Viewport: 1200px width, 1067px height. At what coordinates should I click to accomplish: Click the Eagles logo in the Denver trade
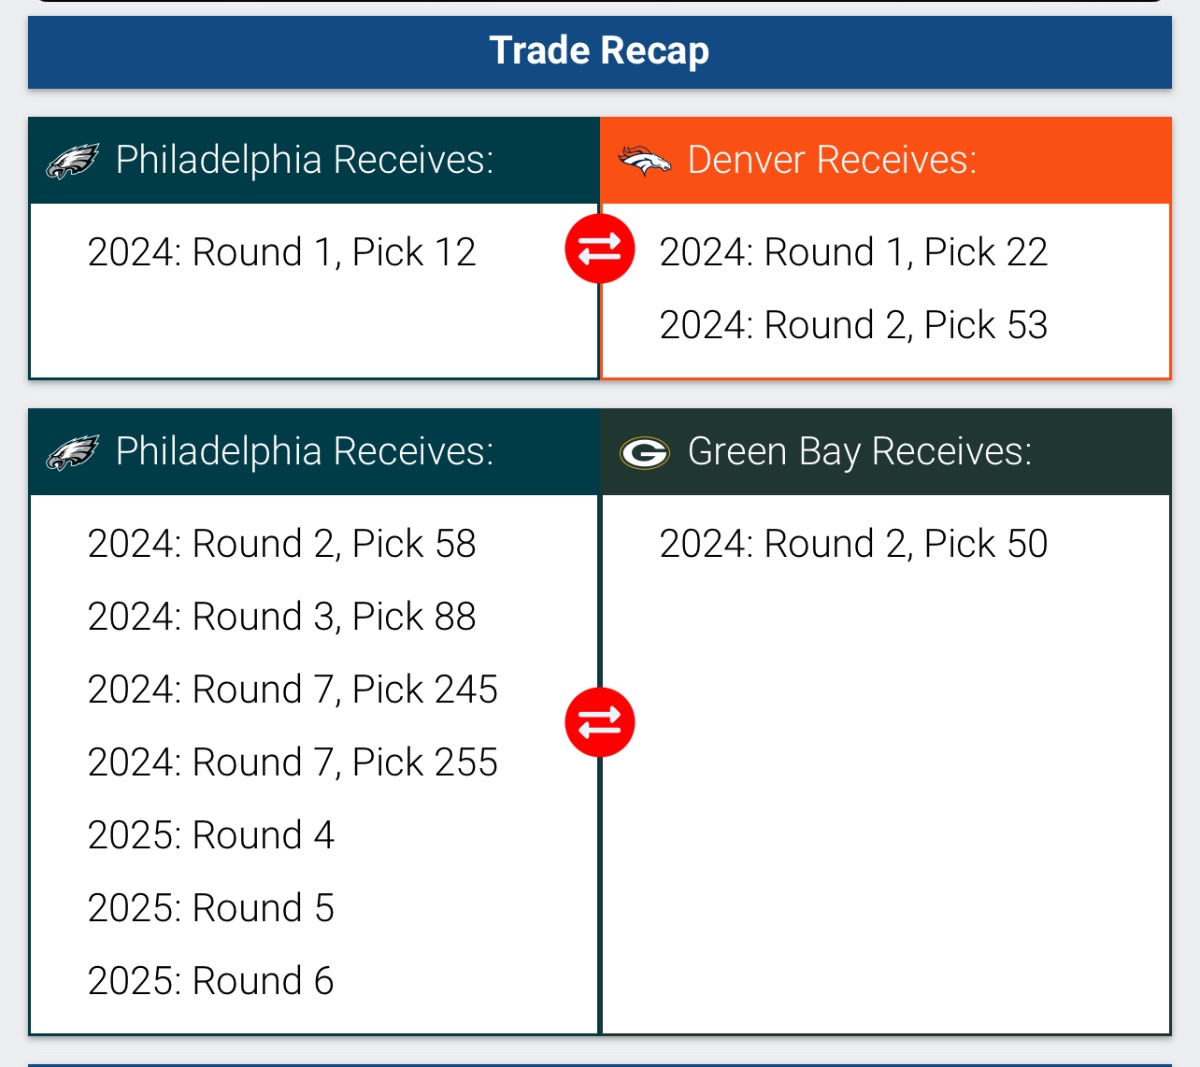tap(72, 160)
